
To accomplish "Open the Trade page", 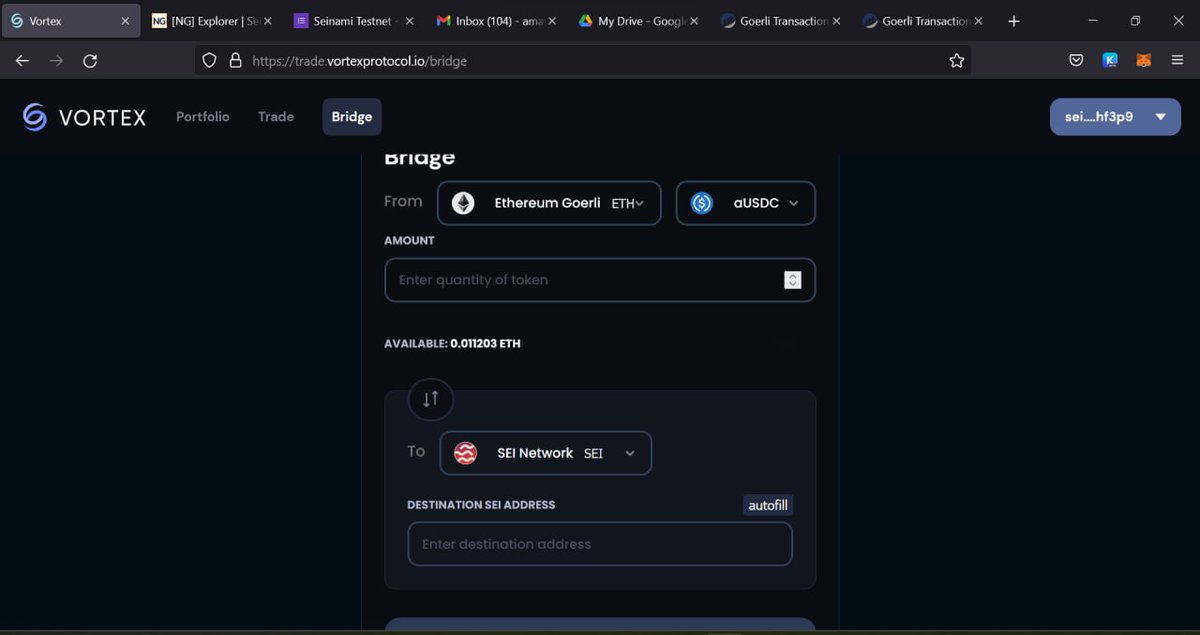I will 276,117.
